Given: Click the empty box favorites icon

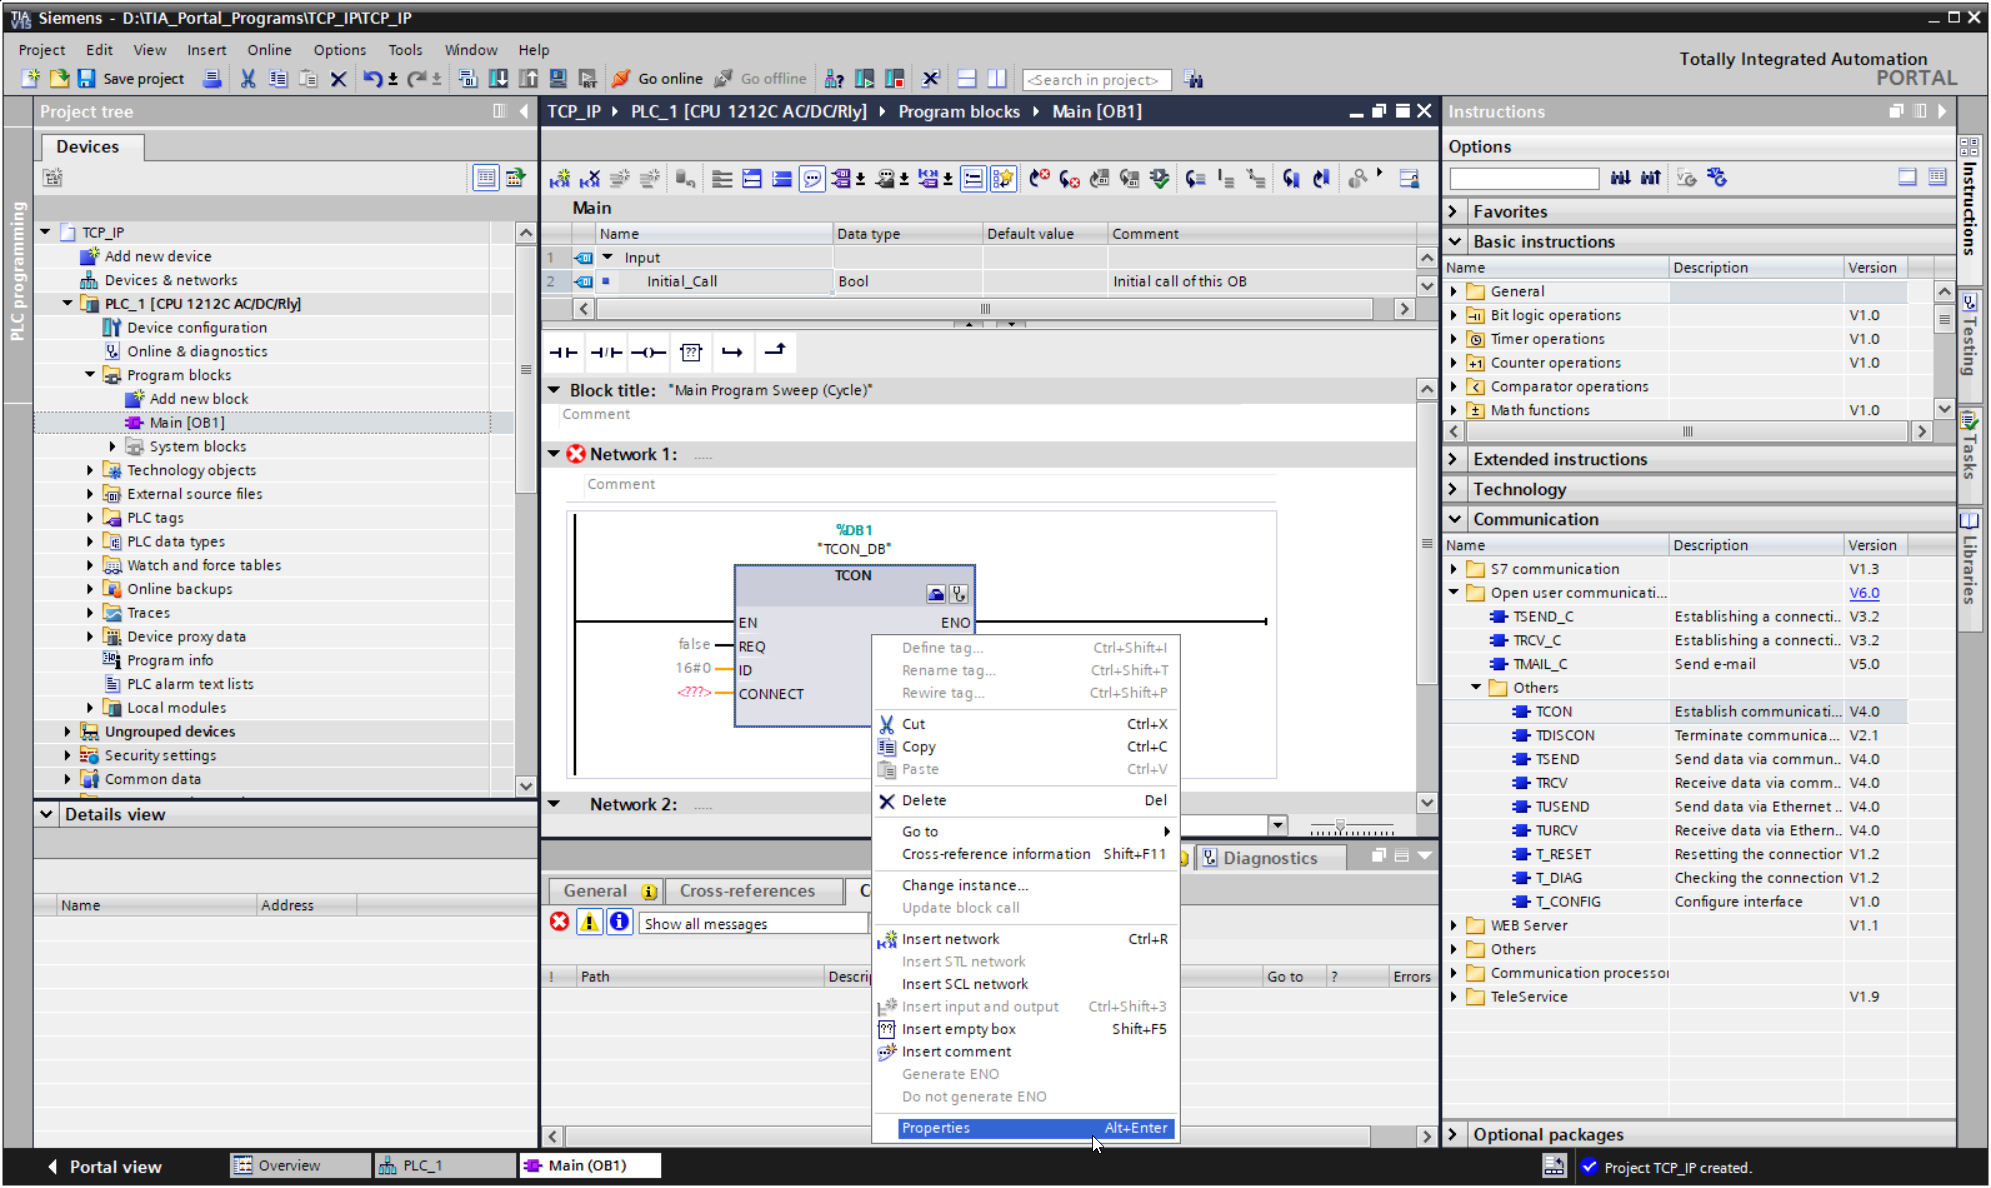Looking at the screenshot, I should (691, 352).
